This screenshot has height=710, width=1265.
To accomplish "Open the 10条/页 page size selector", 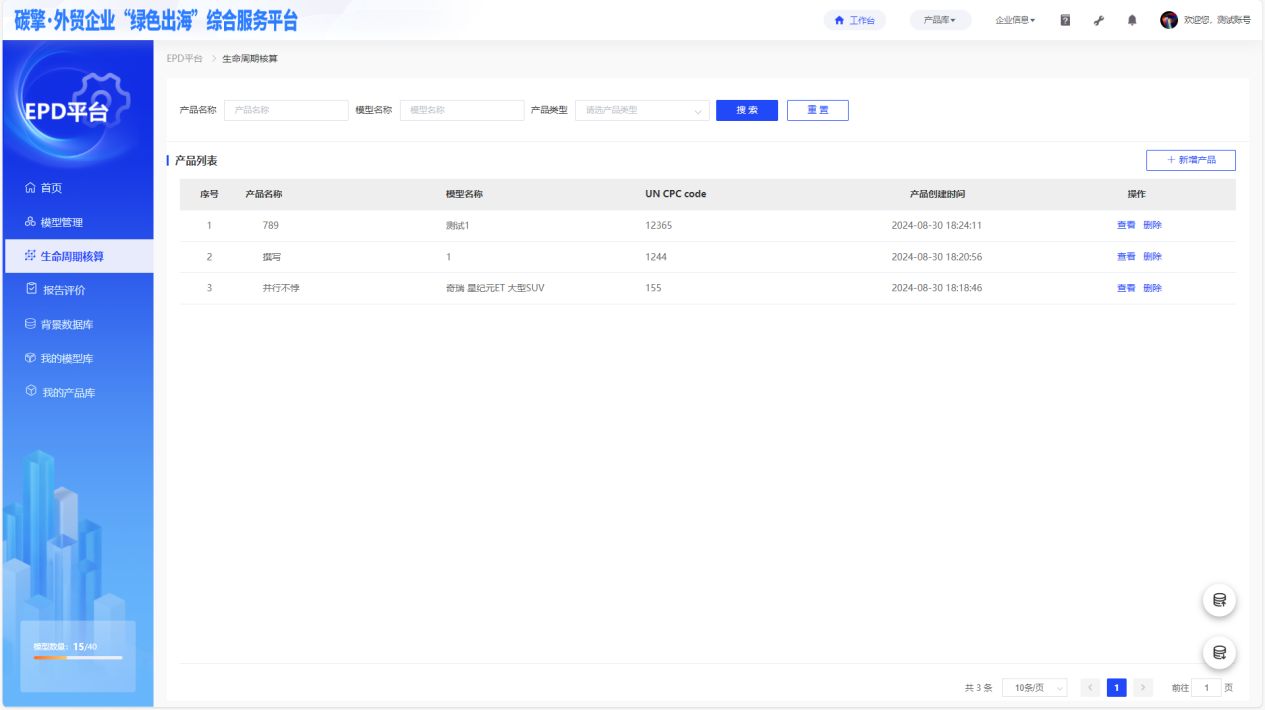I will 1034,688.
